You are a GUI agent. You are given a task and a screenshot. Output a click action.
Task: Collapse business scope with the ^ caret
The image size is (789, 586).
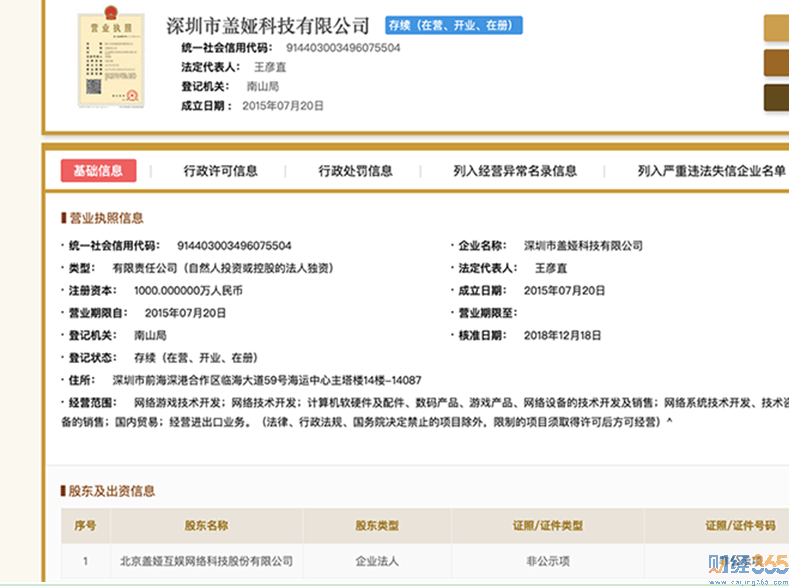670,422
